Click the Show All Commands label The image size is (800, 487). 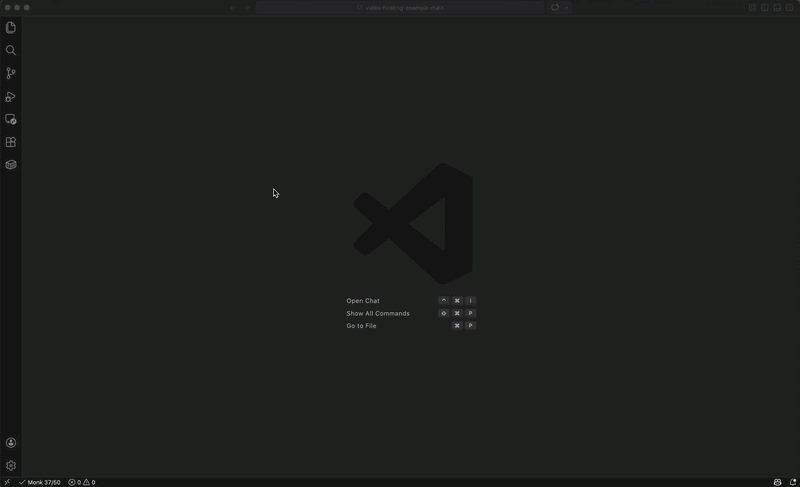coord(378,313)
